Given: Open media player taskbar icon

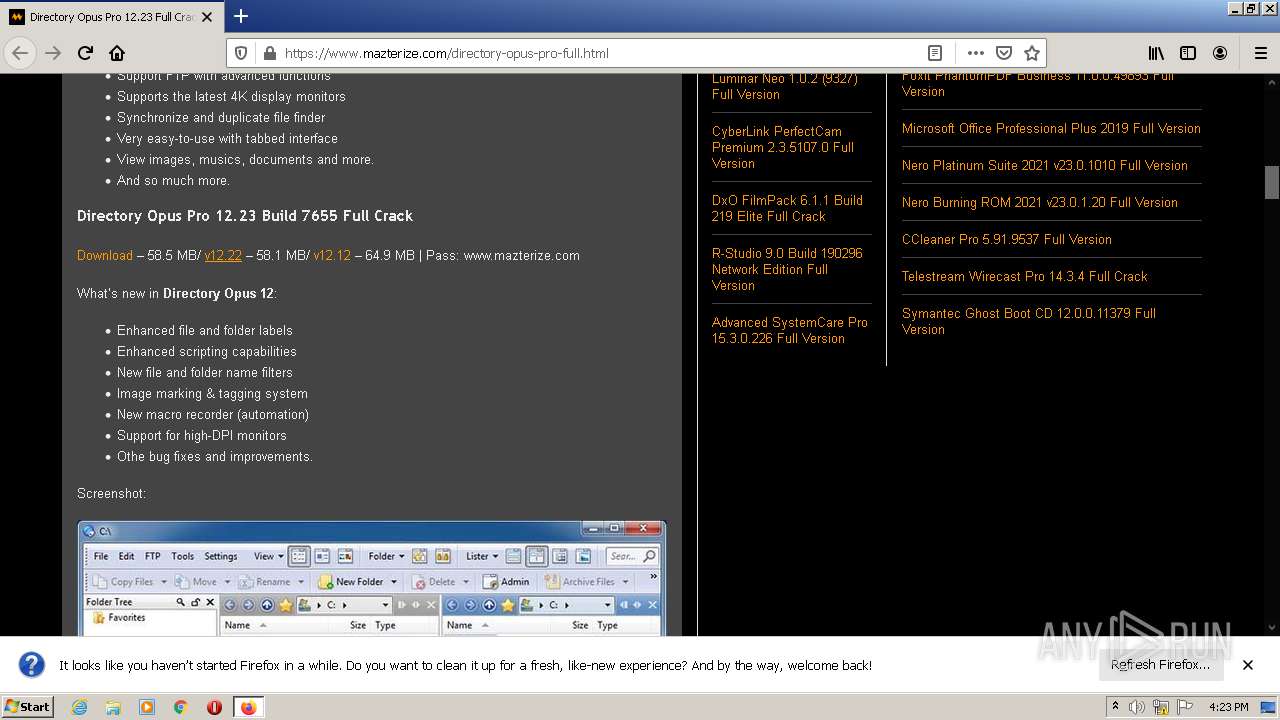Looking at the screenshot, I should [x=147, y=707].
